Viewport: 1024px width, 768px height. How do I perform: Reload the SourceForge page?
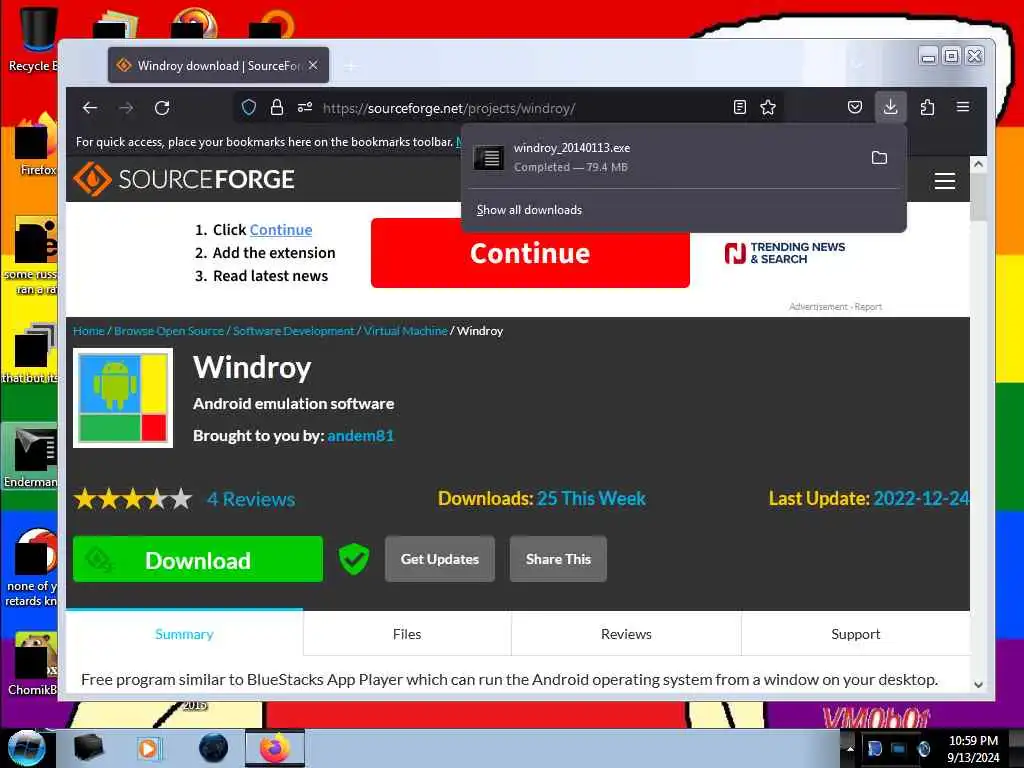click(162, 108)
